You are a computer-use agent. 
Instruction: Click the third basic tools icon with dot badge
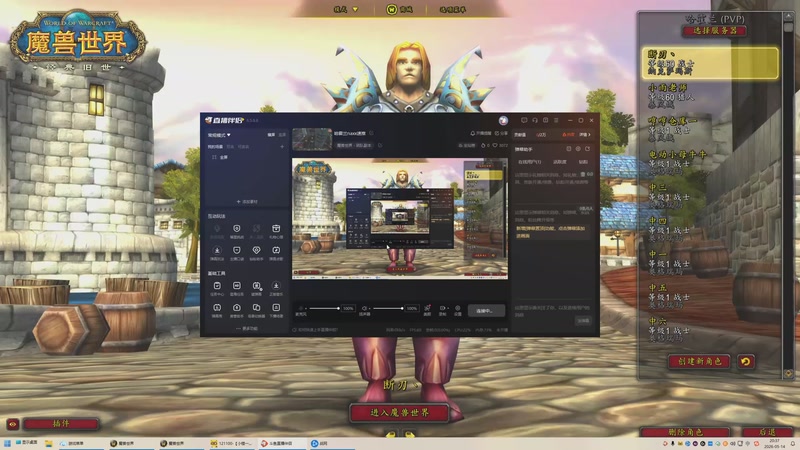click(256, 286)
